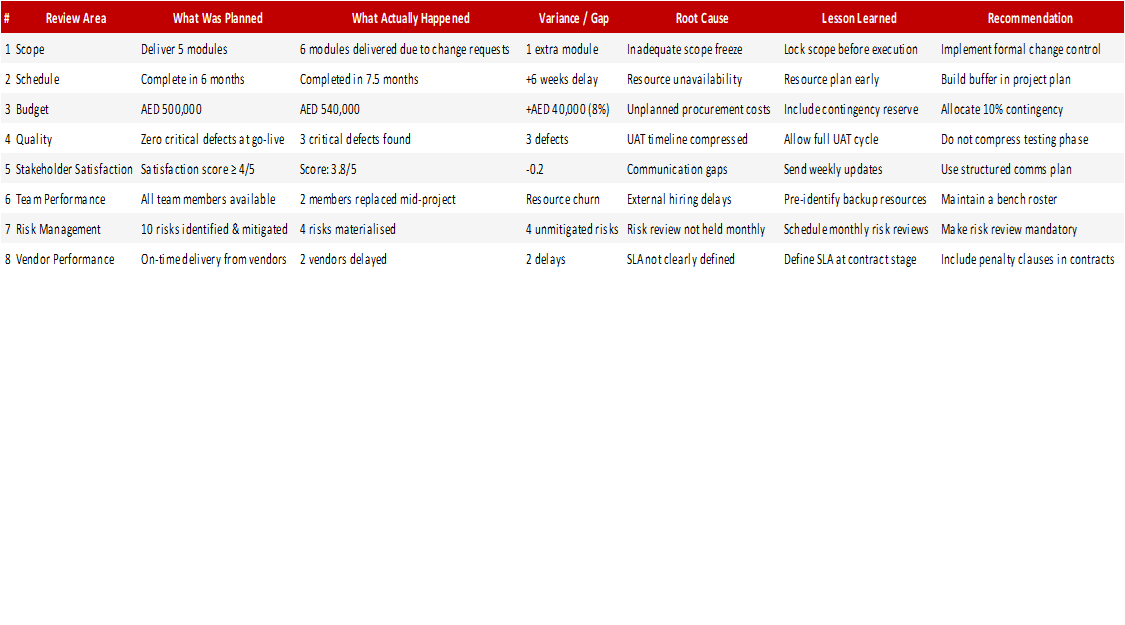Viewport: 1125px width, 625px height.
Task: Click 'Unplanned procurement costs' cell
Action: (x=698, y=110)
